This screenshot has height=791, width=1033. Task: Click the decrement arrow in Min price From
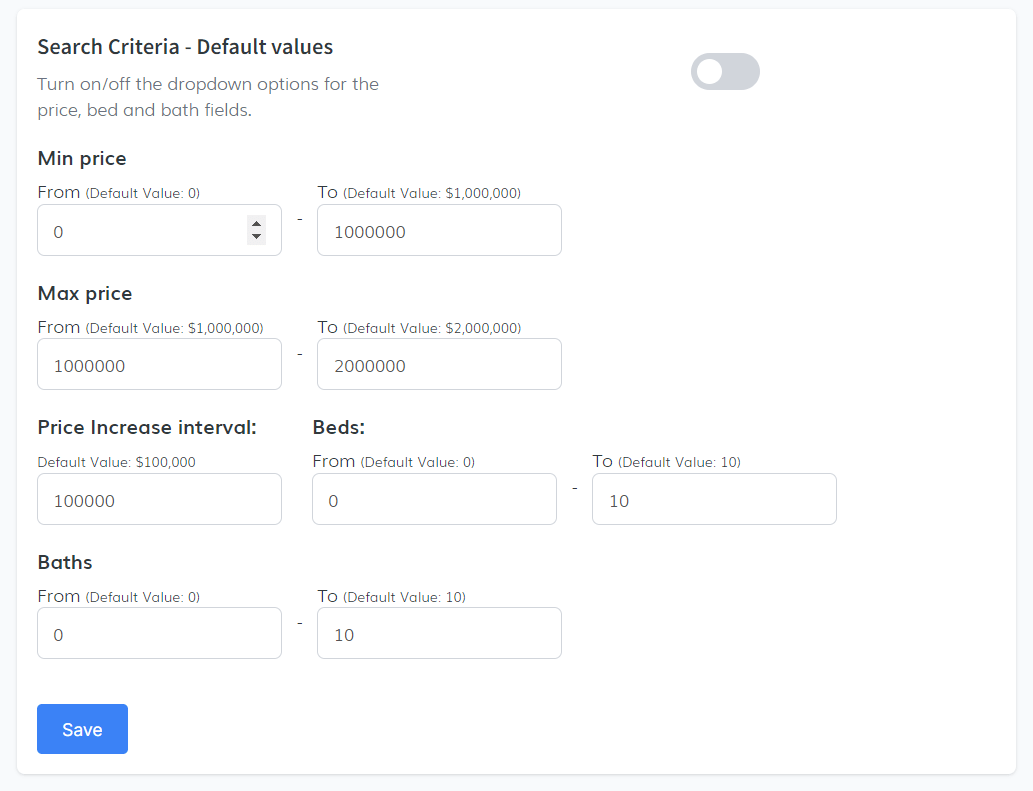[257, 237]
